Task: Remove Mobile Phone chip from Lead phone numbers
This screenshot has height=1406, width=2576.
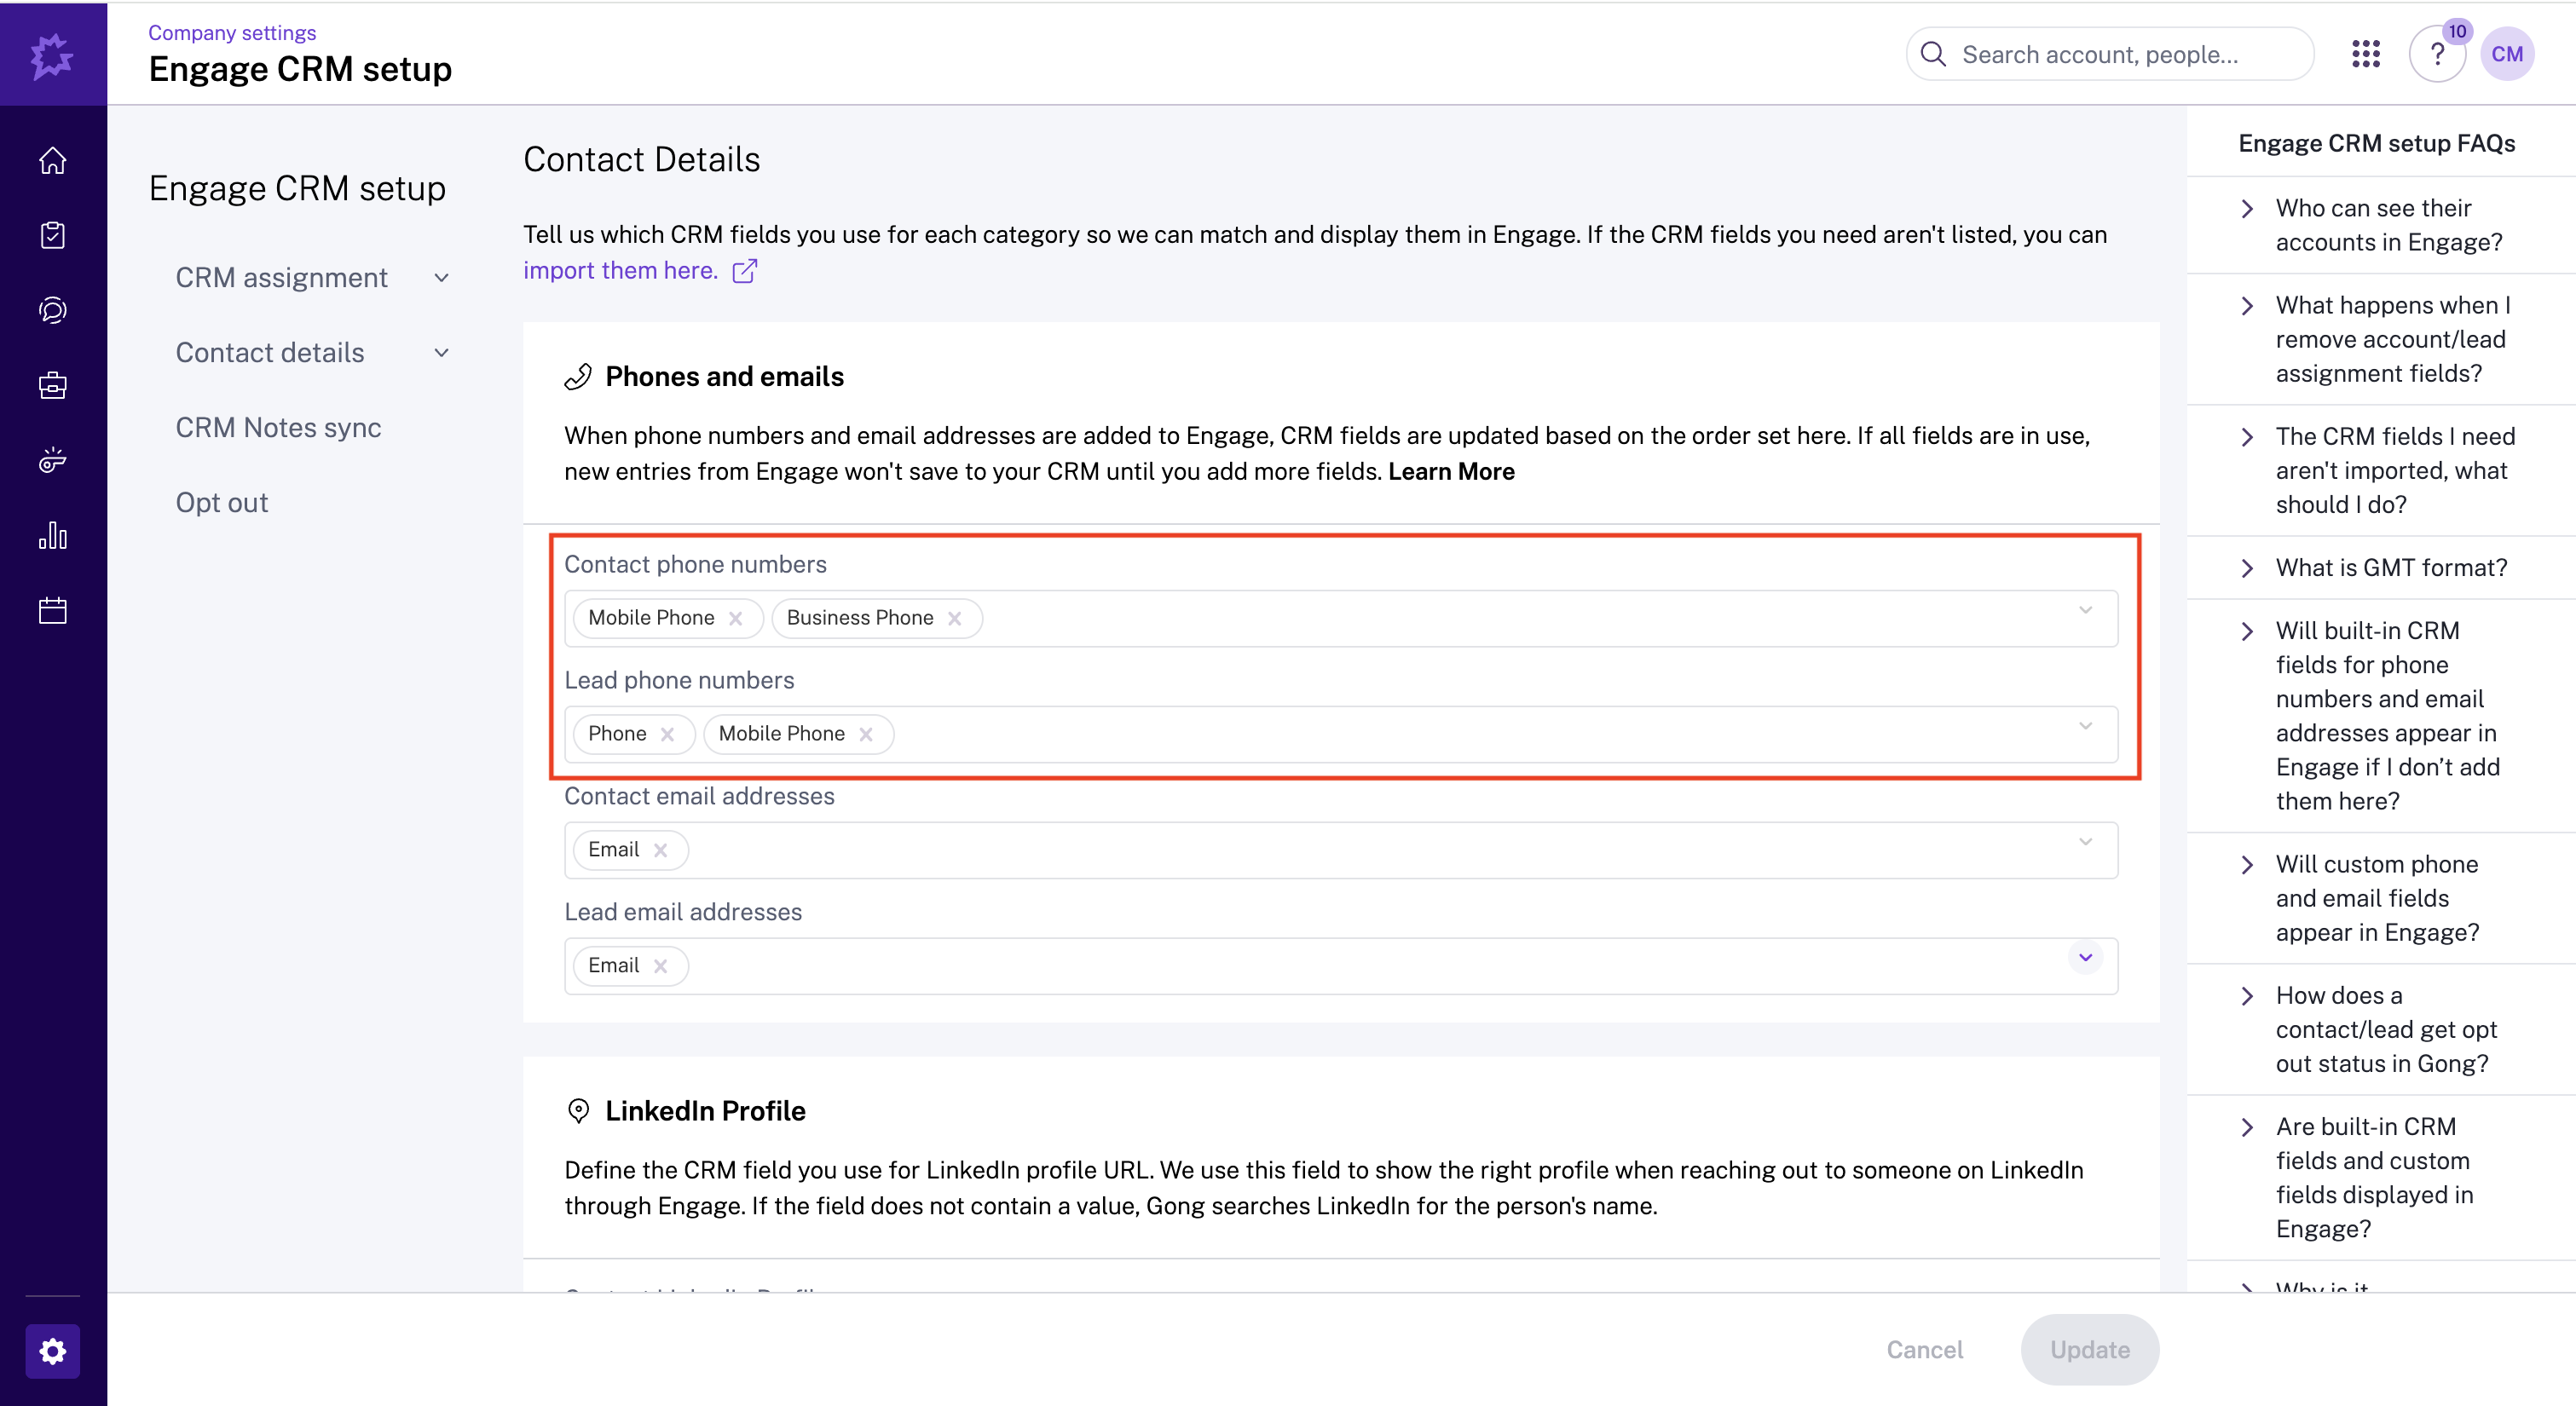Action: coord(866,734)
